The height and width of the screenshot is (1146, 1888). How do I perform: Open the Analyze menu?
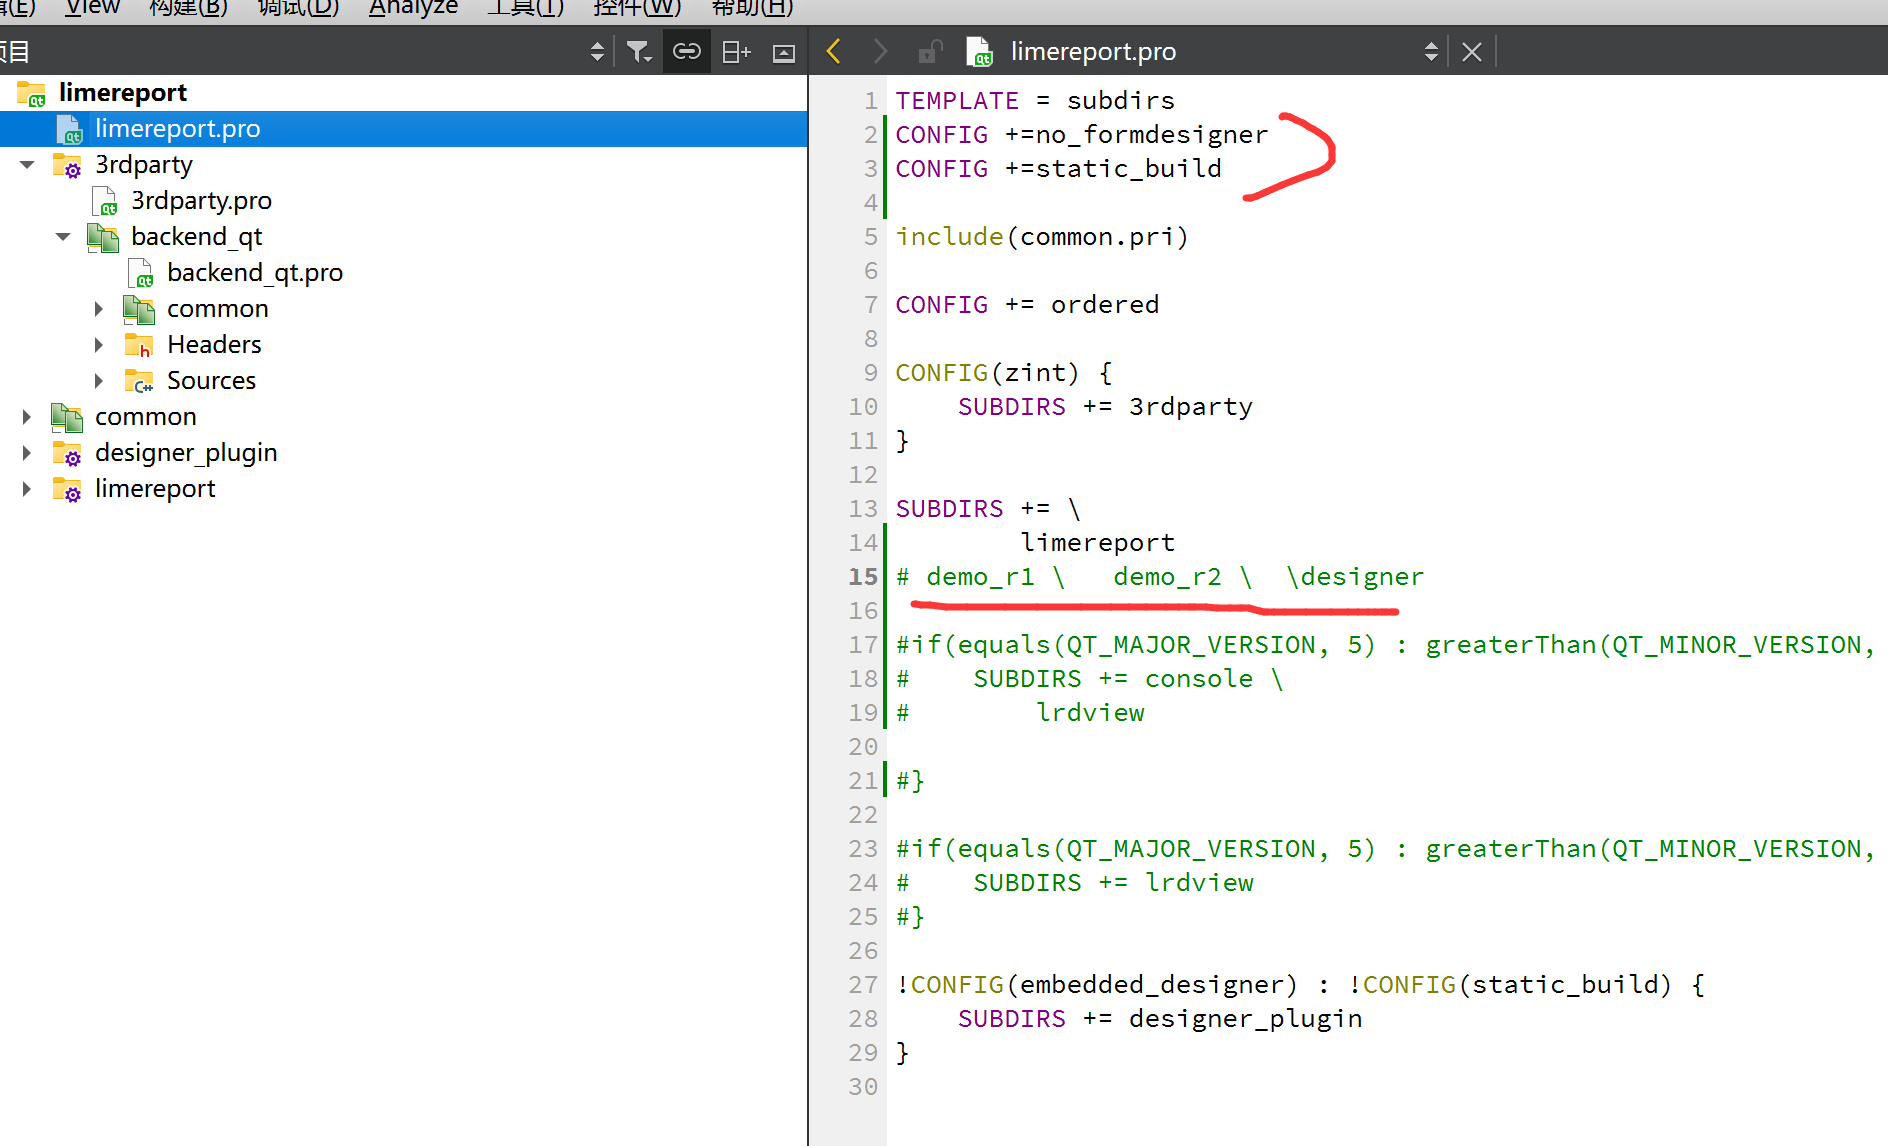click(x=413, y=8)
